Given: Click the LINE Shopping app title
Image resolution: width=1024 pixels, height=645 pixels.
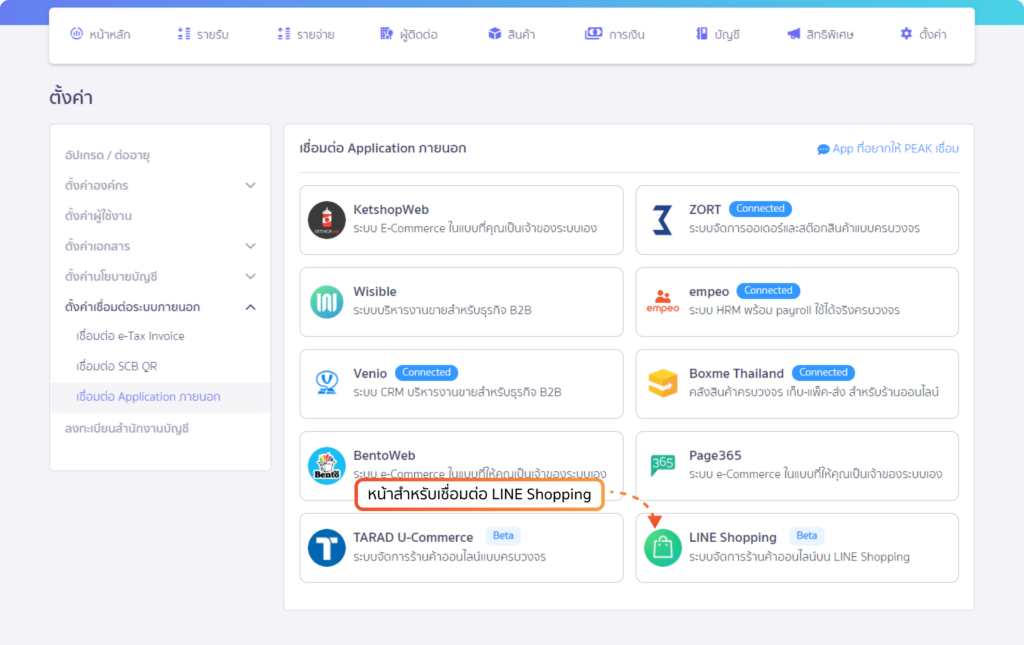Looking at the screenshot, I should [x=733, y=538].
